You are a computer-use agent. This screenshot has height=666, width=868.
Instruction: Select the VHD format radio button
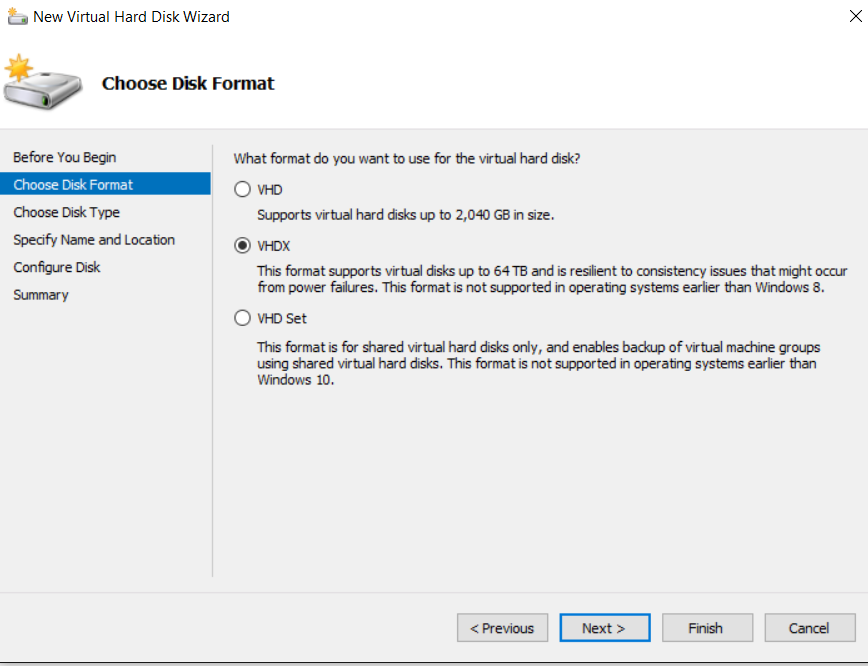(242, 190)
